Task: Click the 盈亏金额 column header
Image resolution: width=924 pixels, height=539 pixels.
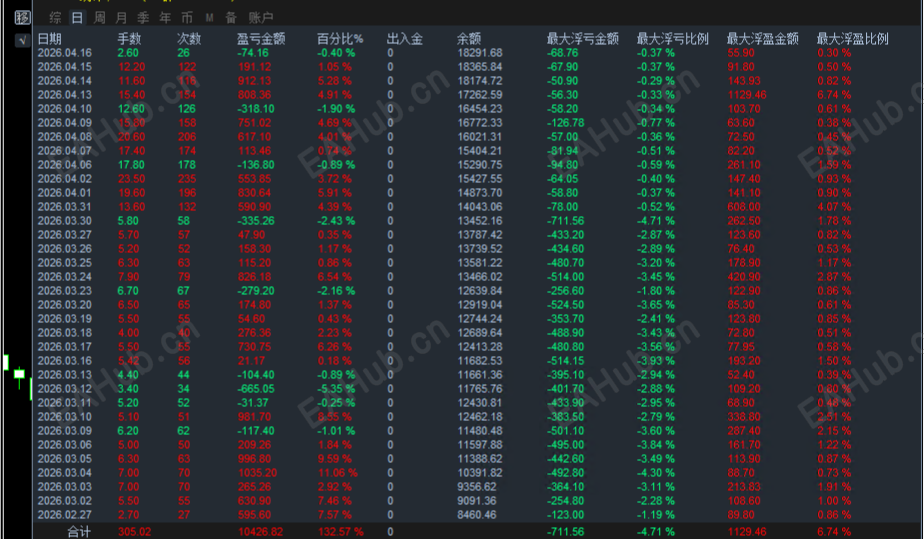Action: (x=261, y=39)
